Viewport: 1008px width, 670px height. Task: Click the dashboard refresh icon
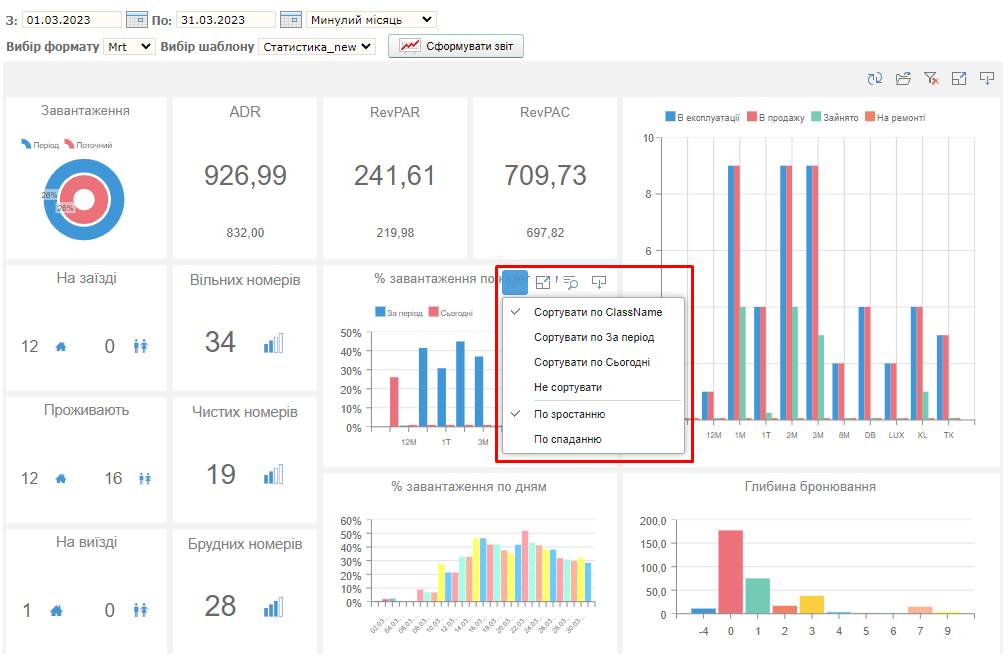click(x=875, y=79)
